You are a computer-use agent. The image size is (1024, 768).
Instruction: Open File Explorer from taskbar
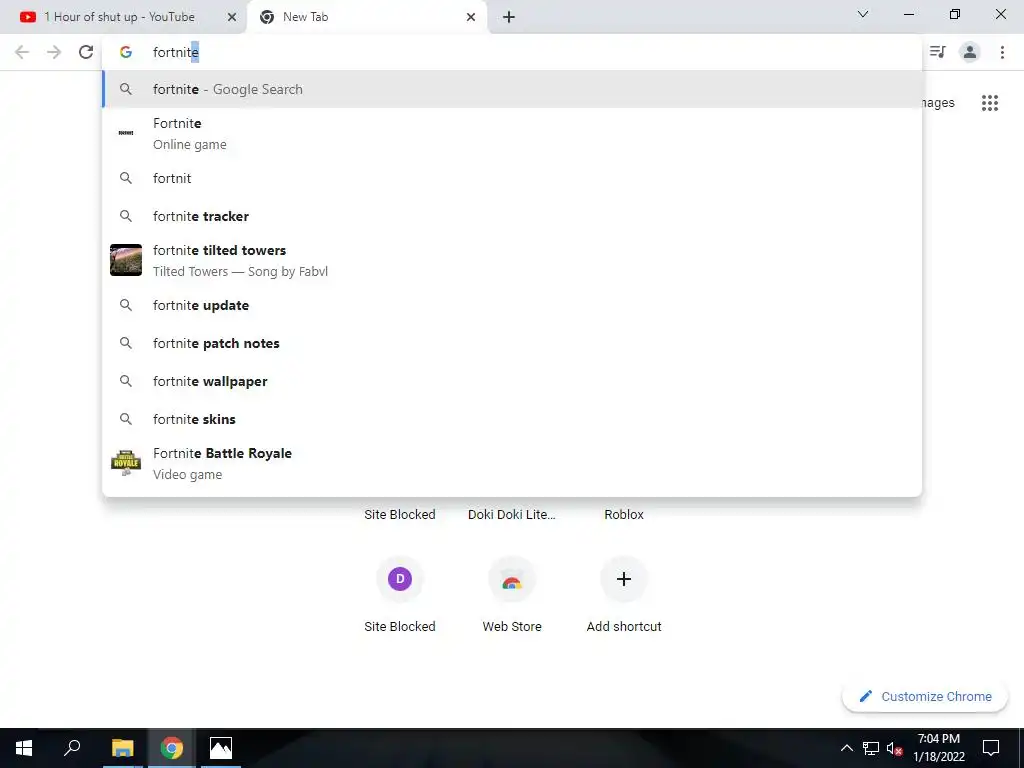point(122,748)
